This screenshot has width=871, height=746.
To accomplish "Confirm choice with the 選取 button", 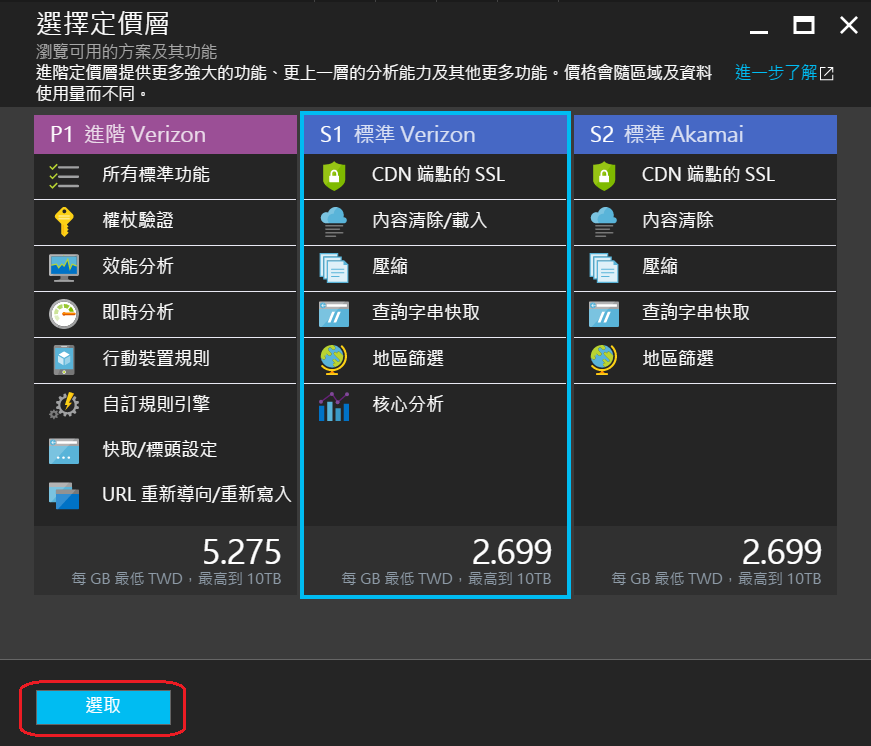I will click(x=103, y=707).
